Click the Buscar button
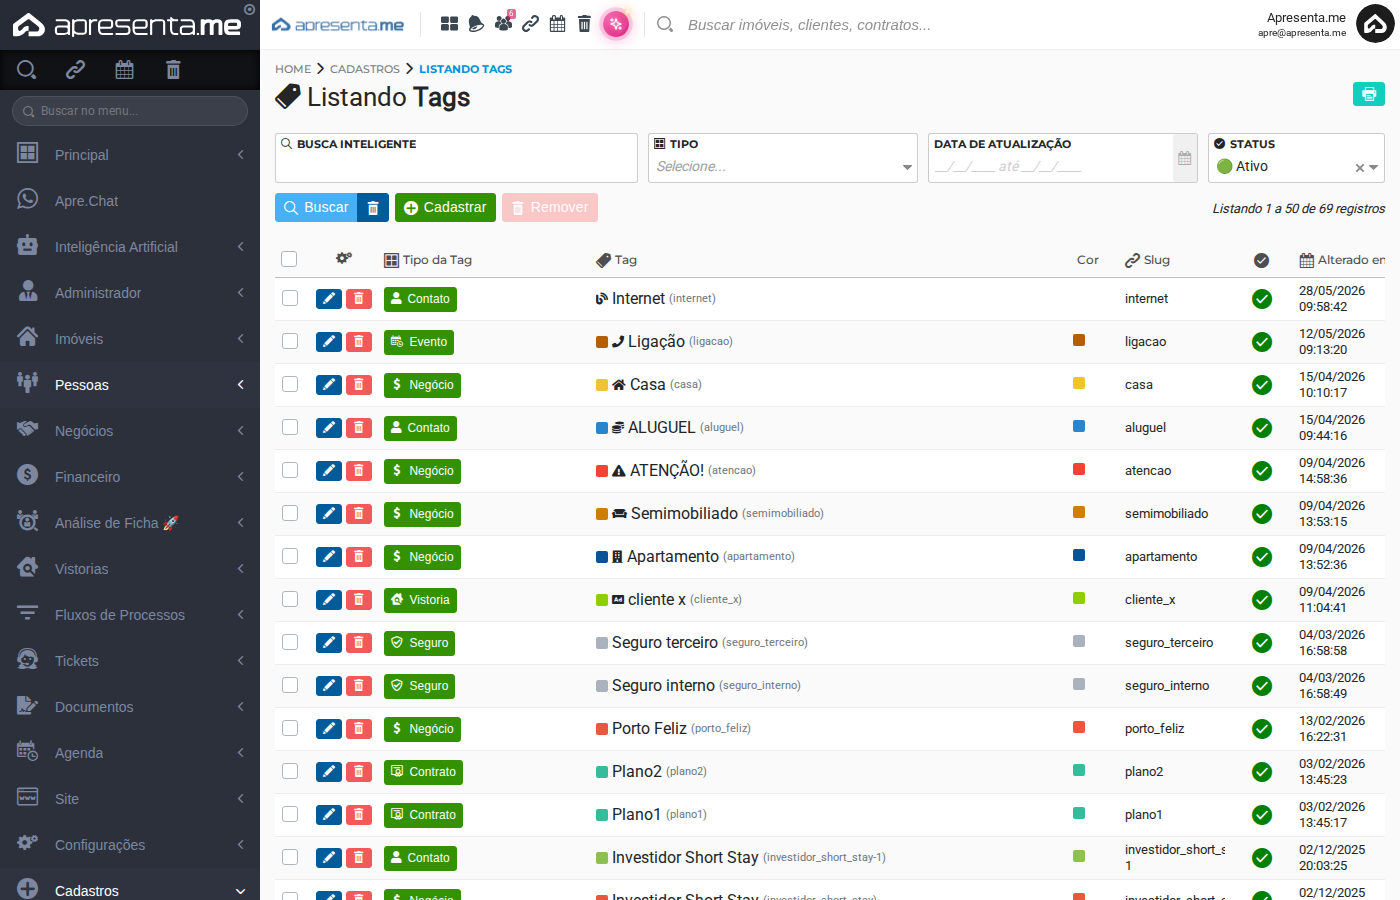This screenshot has width=1400, height=900. 316,208
